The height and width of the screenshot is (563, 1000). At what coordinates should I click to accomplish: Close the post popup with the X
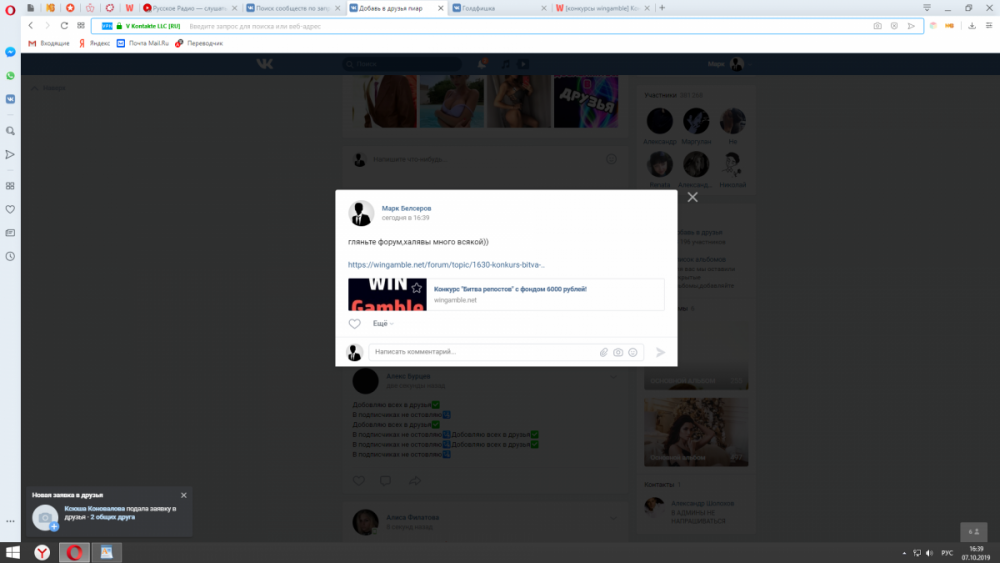693,197
